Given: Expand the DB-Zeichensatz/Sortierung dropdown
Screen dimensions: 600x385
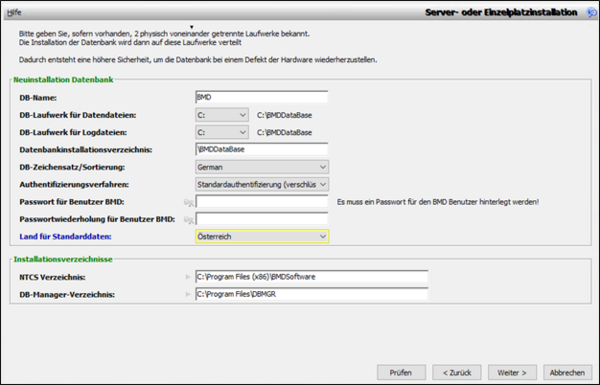Looking at the screenshot, I should point(262,167).
